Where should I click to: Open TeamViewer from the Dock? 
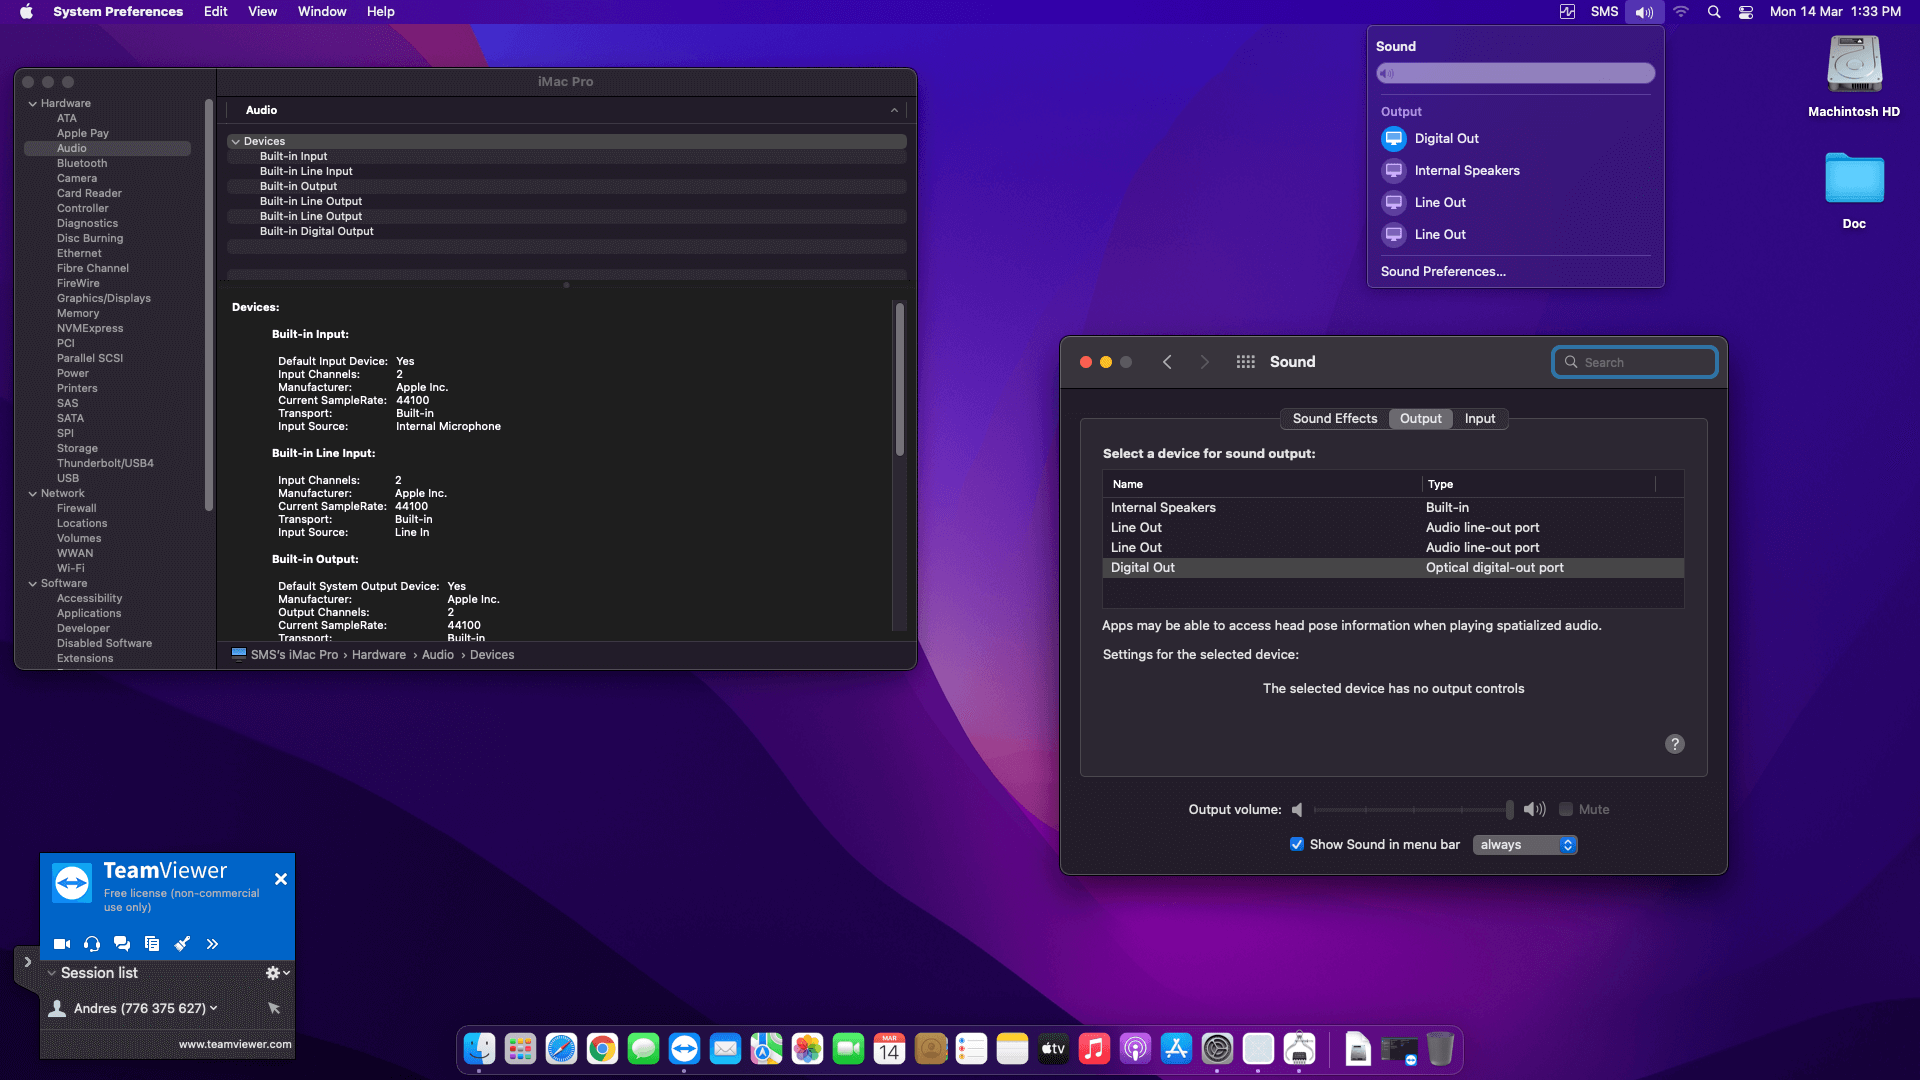684,1049
